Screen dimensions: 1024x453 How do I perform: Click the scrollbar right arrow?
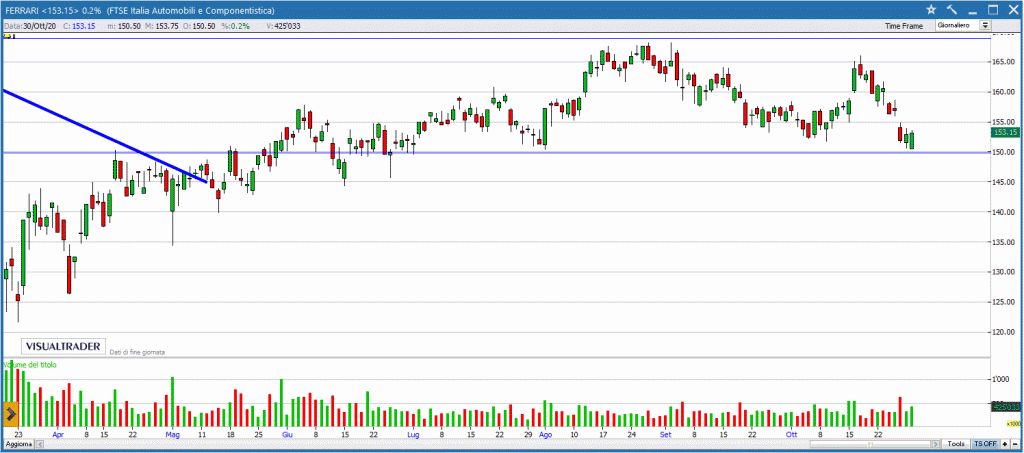937,444
